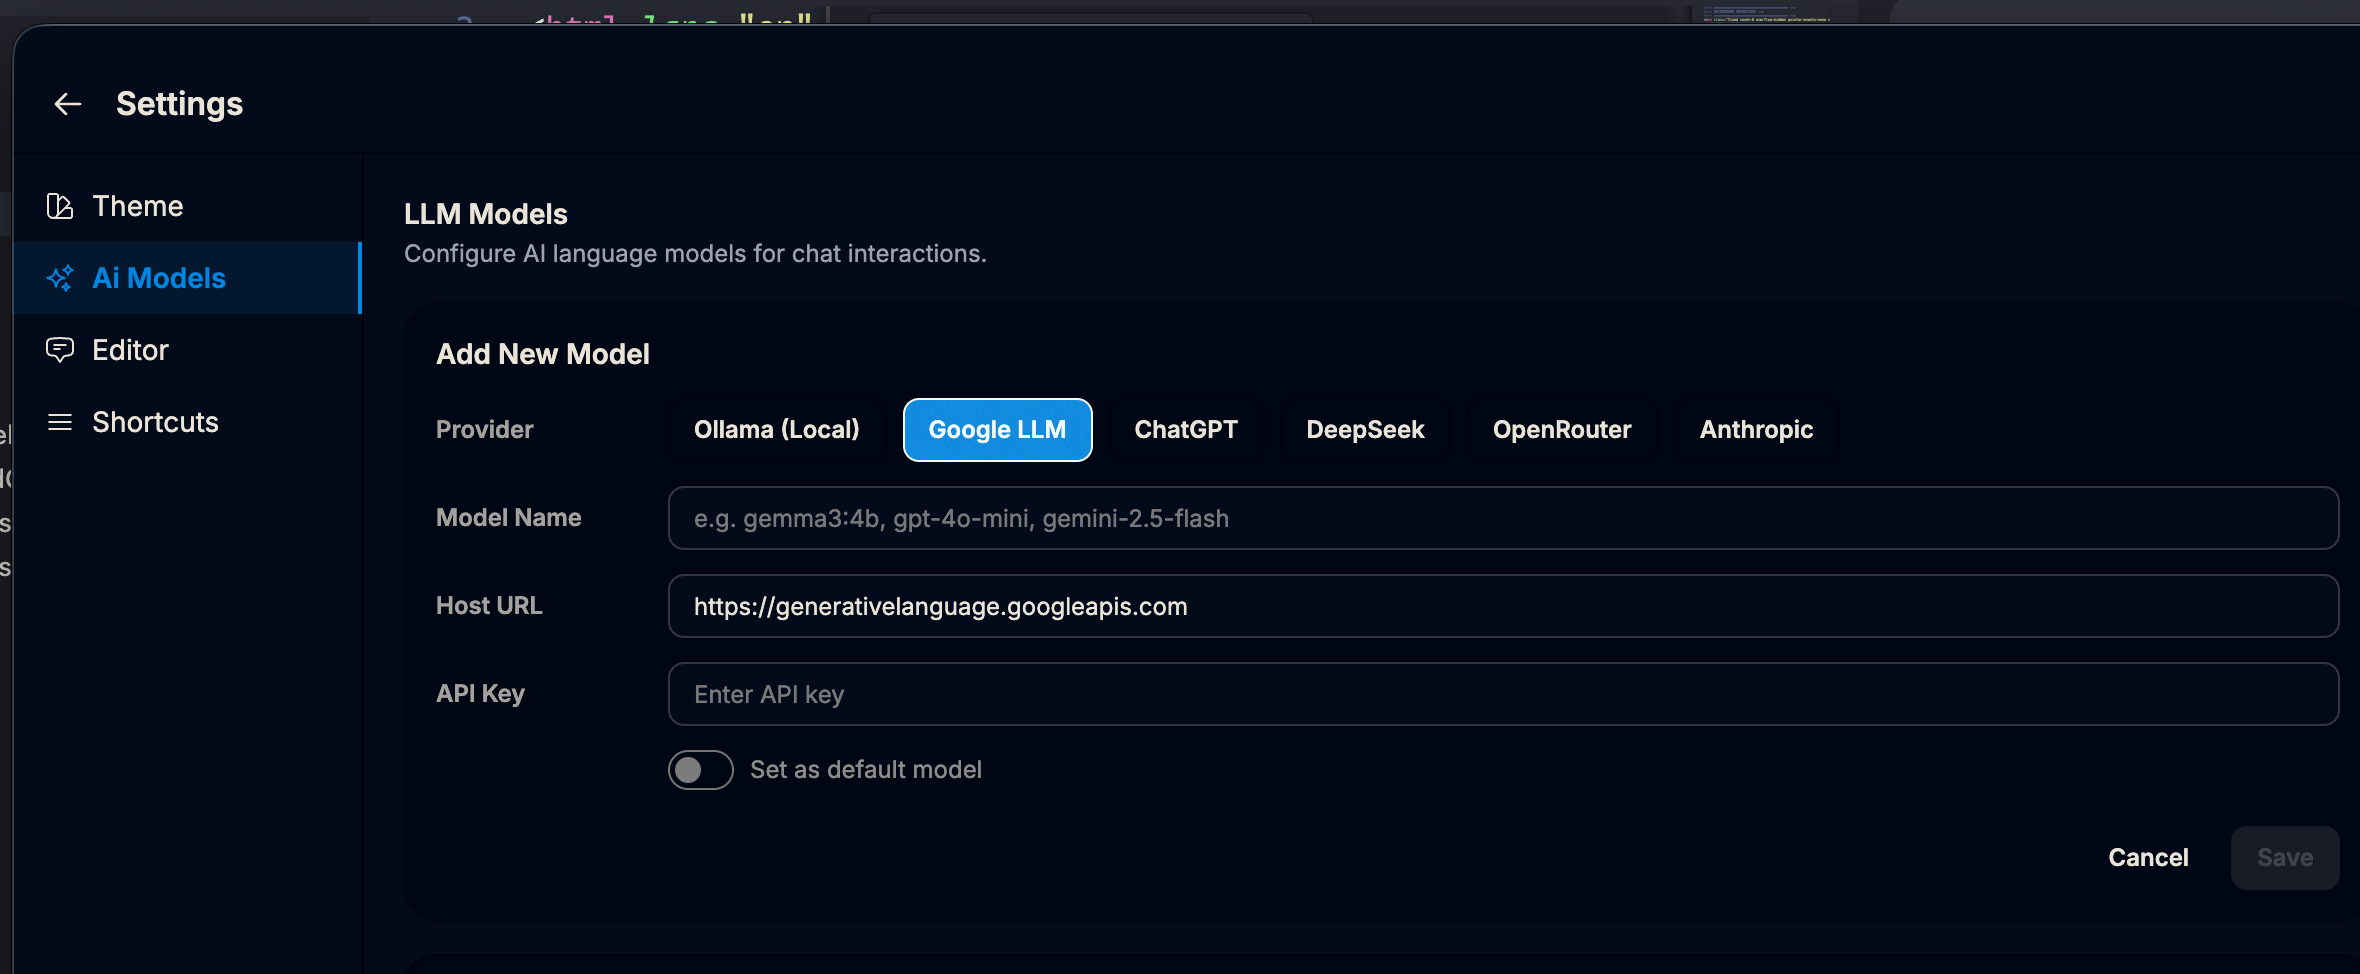Image resolution: width=2360 pixels, height=974 pixels.
Task: Select Ollama (Local) provider
Action: [777, 430]
